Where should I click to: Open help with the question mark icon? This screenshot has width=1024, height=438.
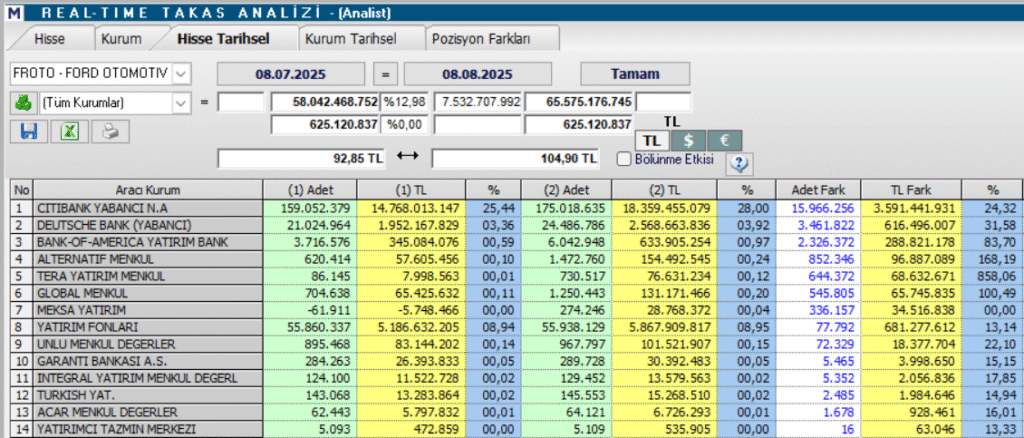click(739, 163)
